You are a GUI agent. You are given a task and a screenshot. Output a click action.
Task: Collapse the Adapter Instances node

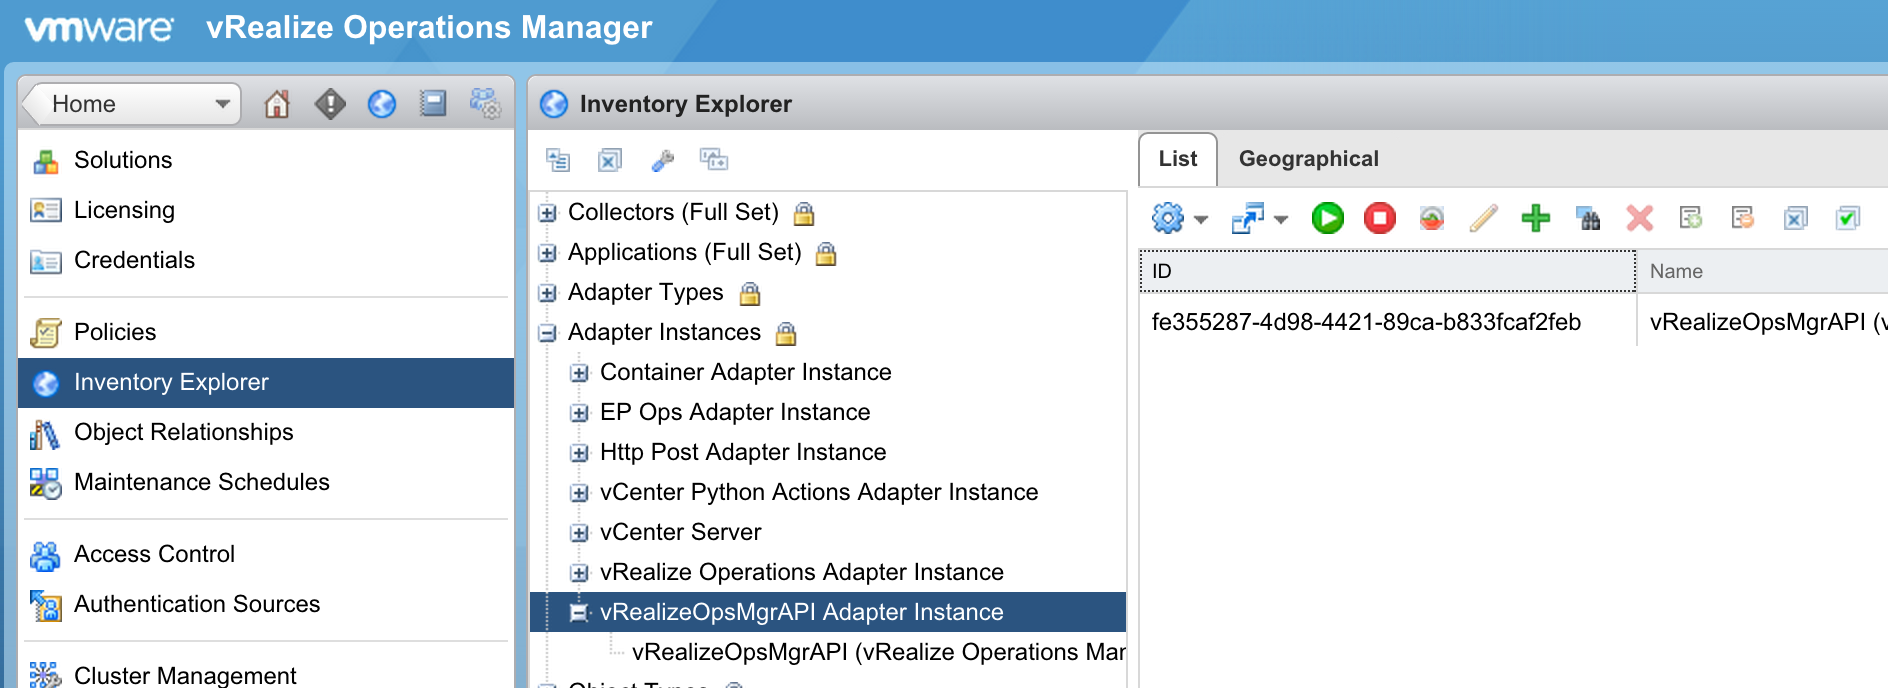click(x=547, y=333)
